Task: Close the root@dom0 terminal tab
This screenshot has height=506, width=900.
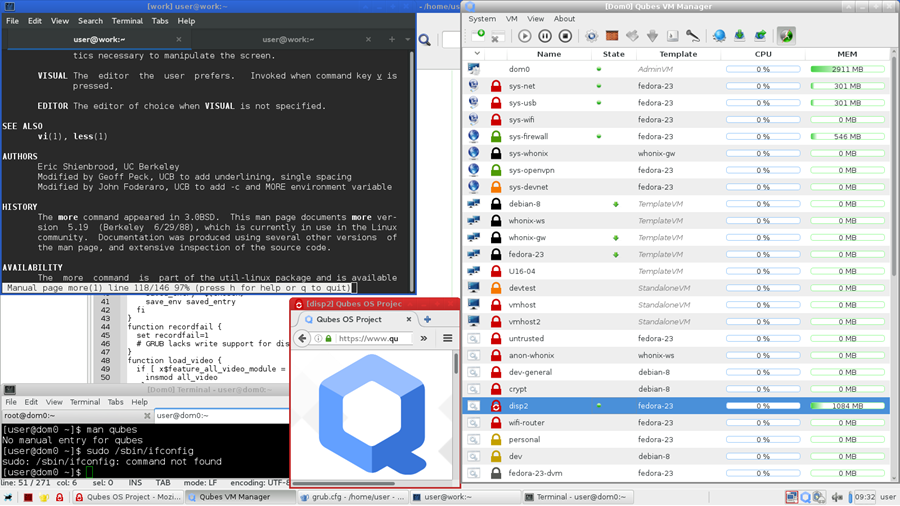Action: [147, 415]
